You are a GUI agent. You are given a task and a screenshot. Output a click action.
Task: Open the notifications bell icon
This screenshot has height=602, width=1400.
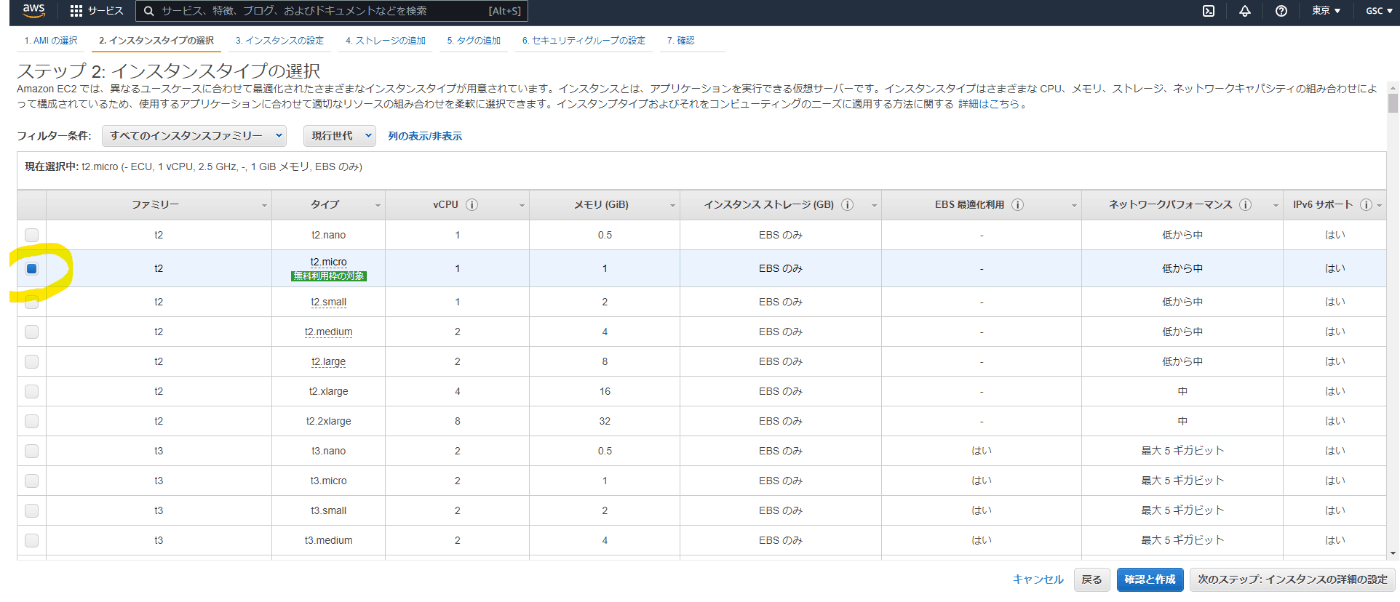point(1245,11)
